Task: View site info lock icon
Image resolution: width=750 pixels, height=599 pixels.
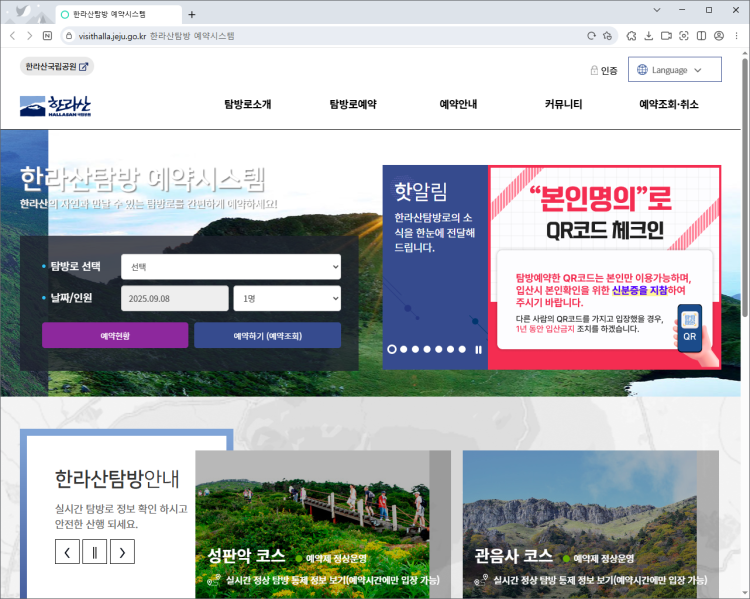Action: 69,36
